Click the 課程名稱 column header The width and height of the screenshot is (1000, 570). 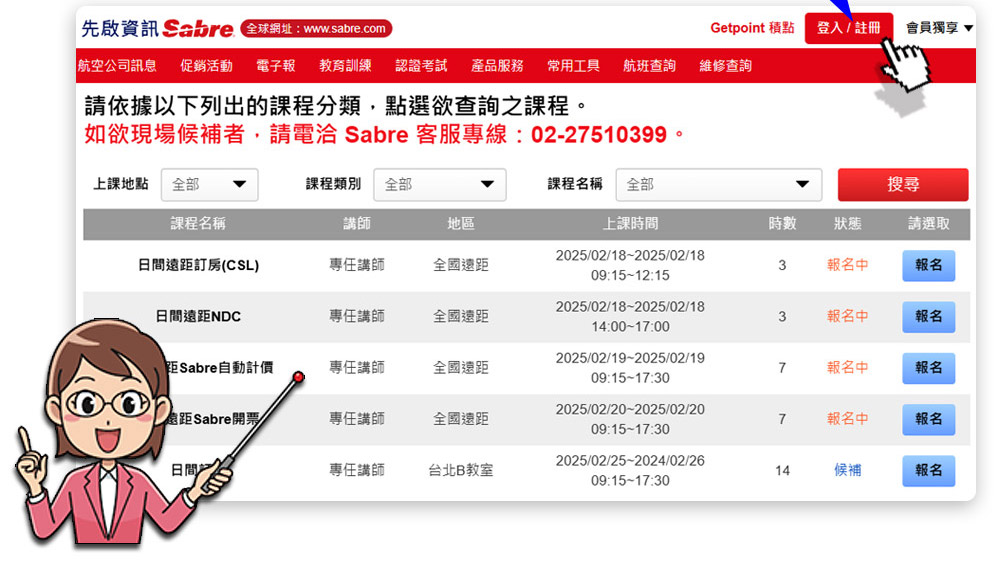click(198, 224)
